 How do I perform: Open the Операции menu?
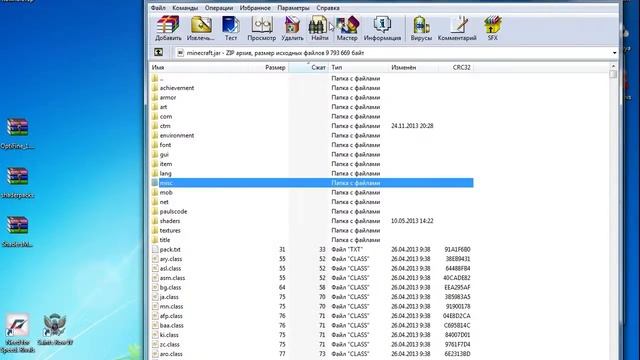[x=219, y=8]
